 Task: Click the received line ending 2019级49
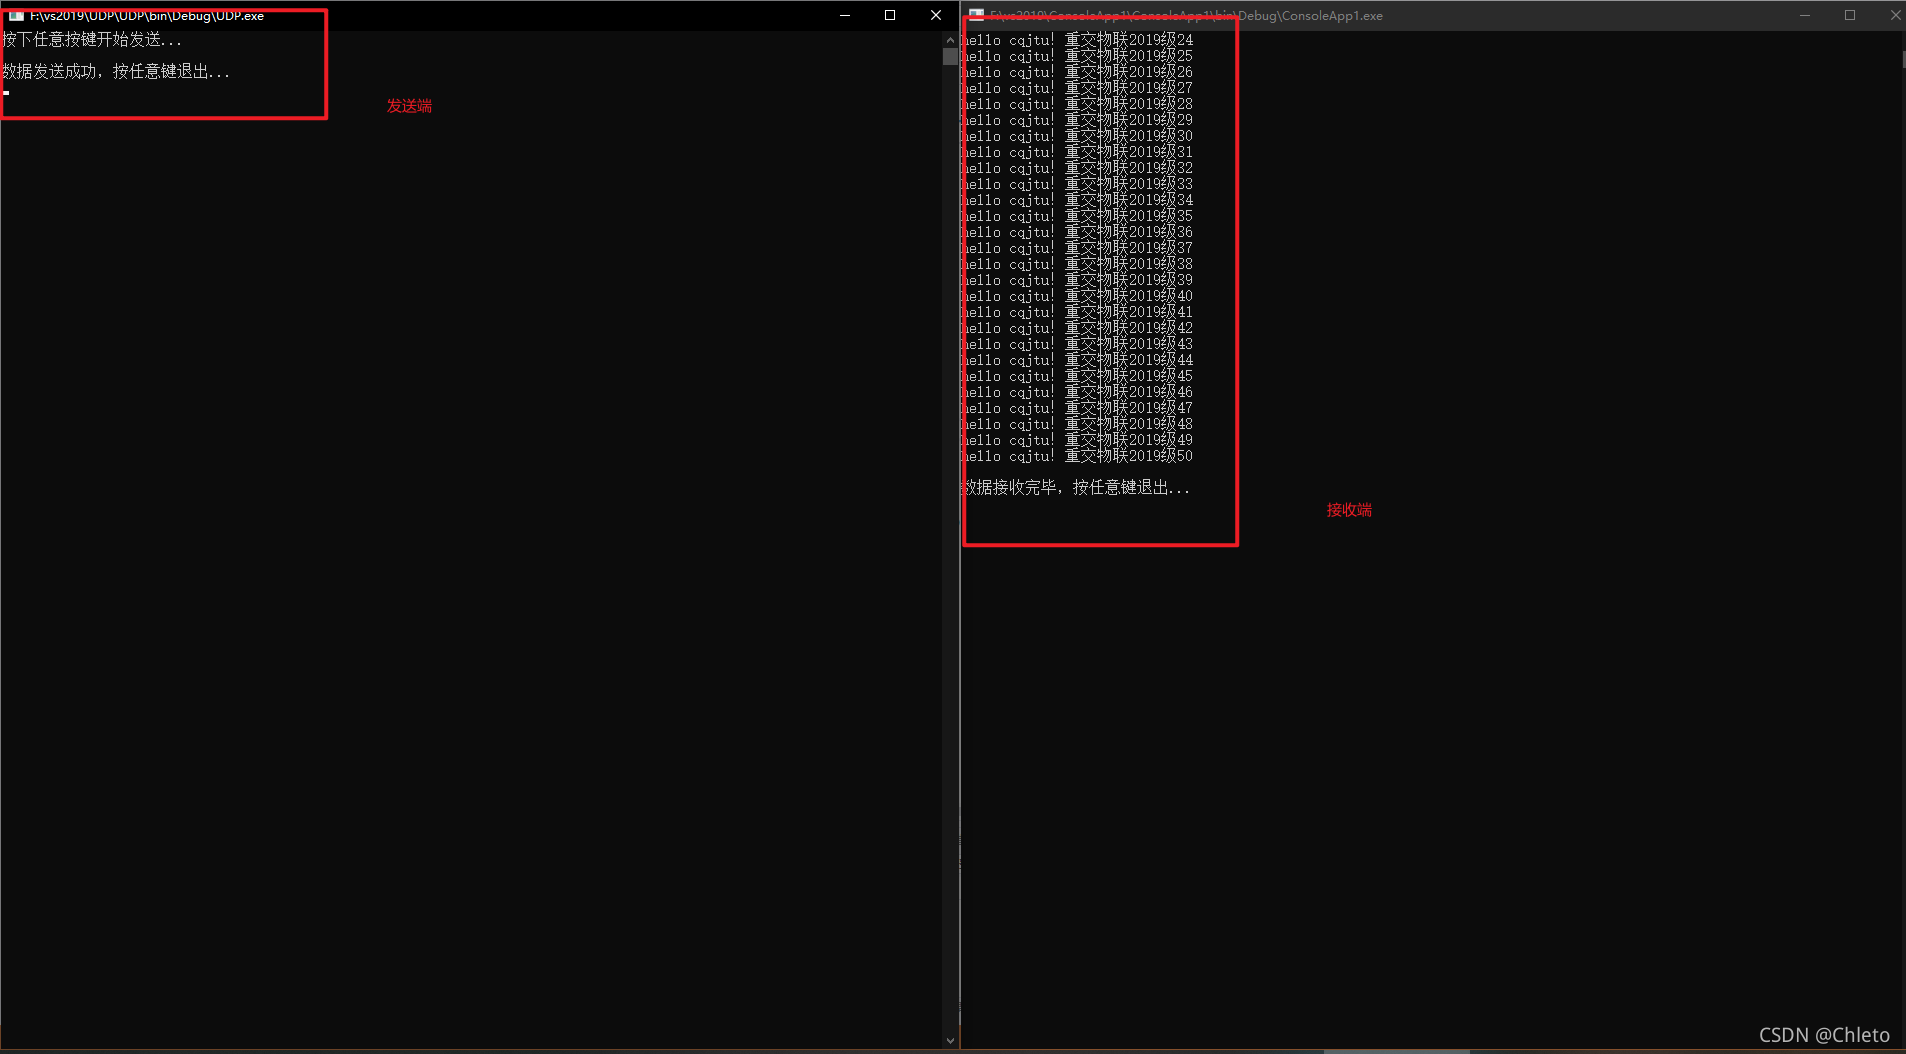pyautogui.click(x=1077, y=440)
